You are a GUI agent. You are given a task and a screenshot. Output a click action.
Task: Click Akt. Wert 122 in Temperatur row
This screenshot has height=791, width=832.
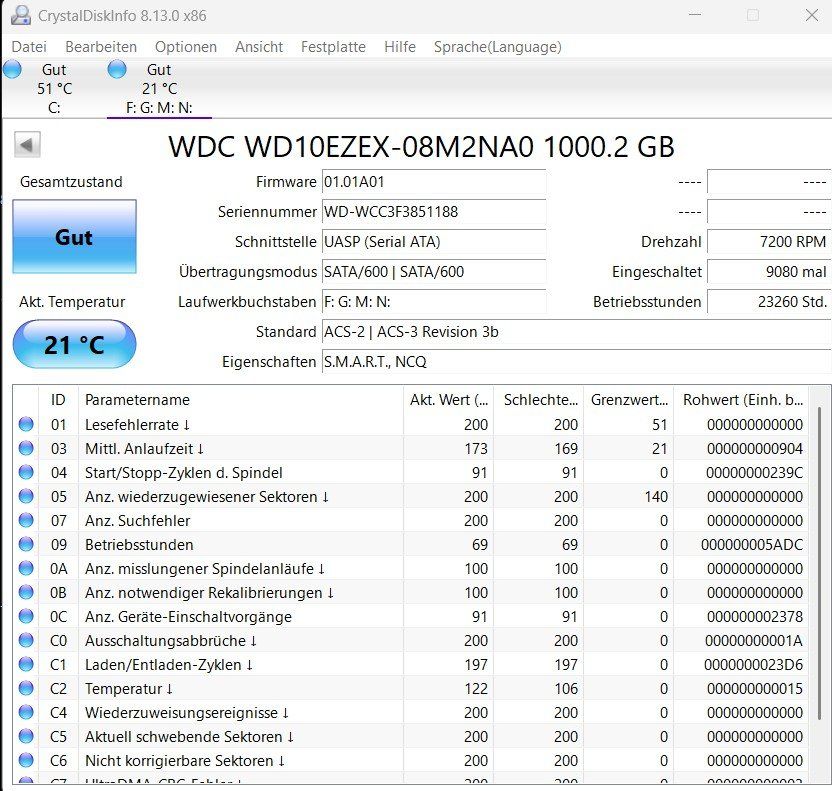[475, 689]
